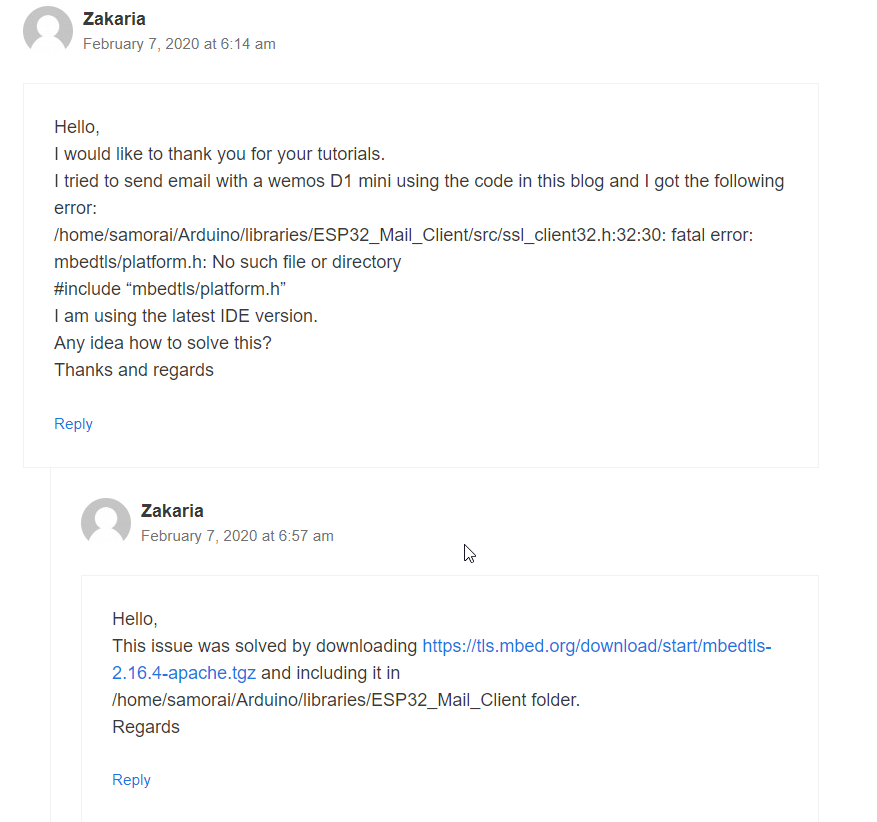Click the wemos D1 mini sentence
Image resolution: width=877 pixels, height=822 pixels.
pos(419,181)
